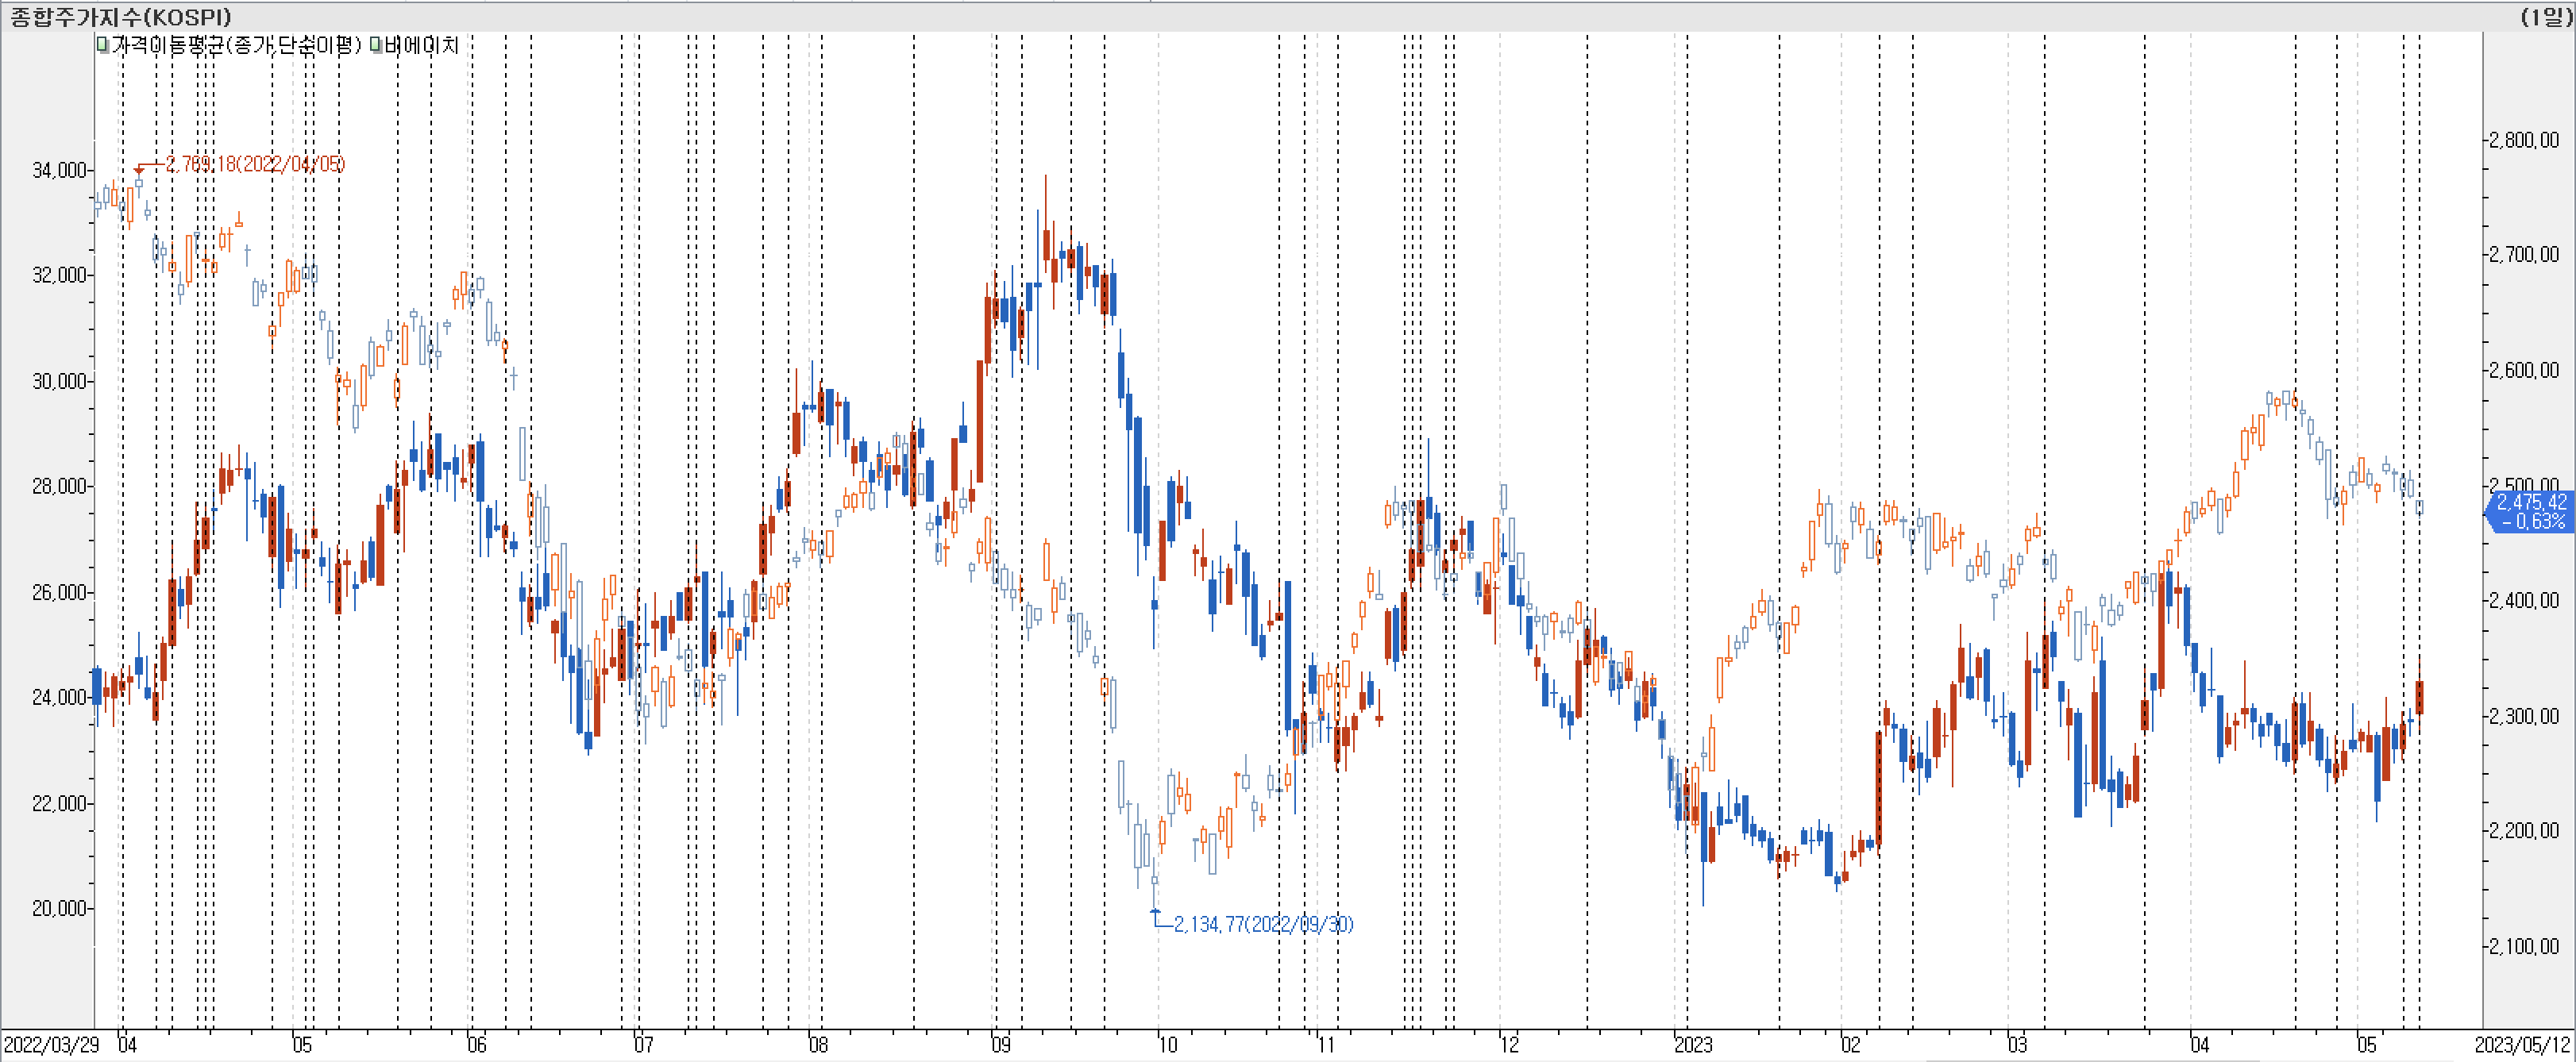
Task: Select the 비에이치 overlay legend label
Action: tap(421, 45)
